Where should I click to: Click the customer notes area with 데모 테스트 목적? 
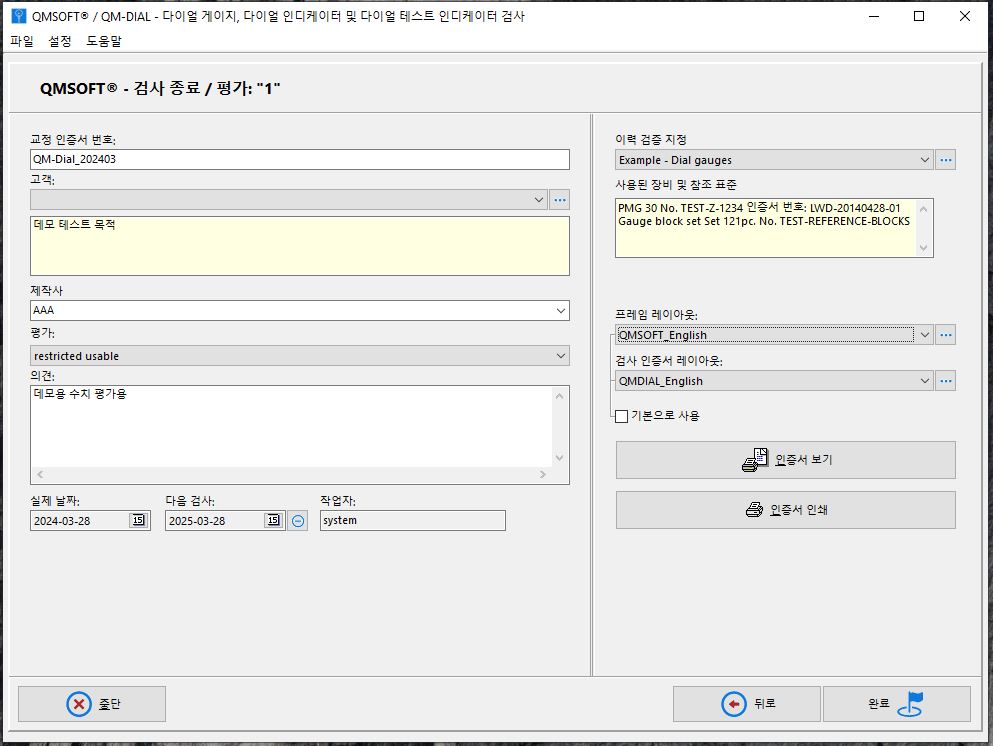(300, 246)
